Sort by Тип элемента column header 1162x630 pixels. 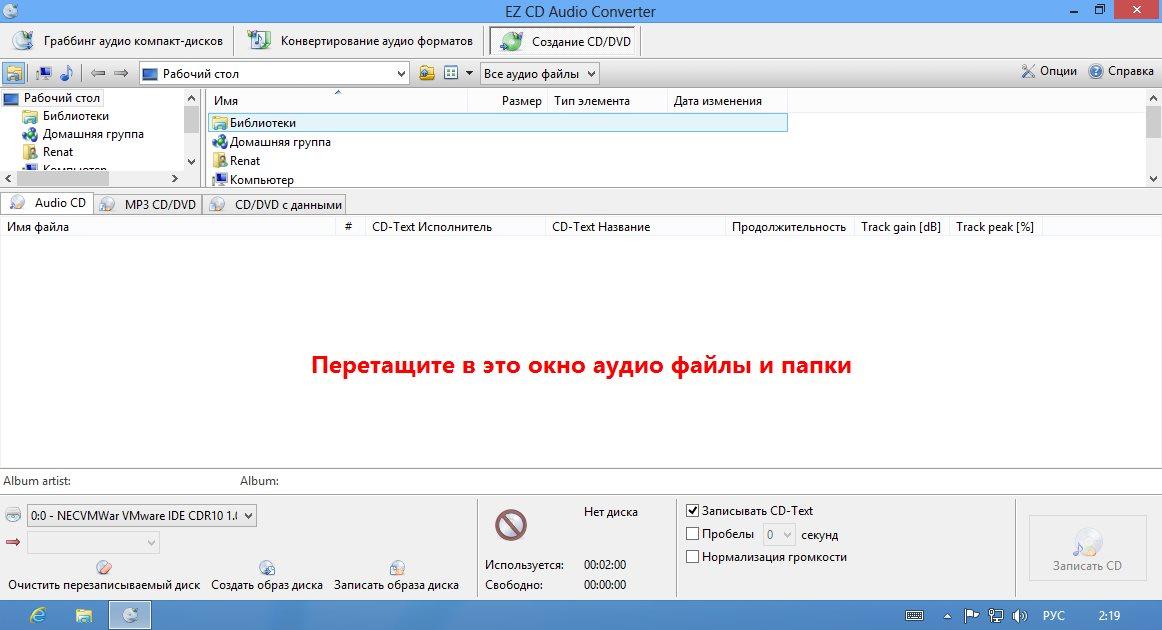click(608, 101)
